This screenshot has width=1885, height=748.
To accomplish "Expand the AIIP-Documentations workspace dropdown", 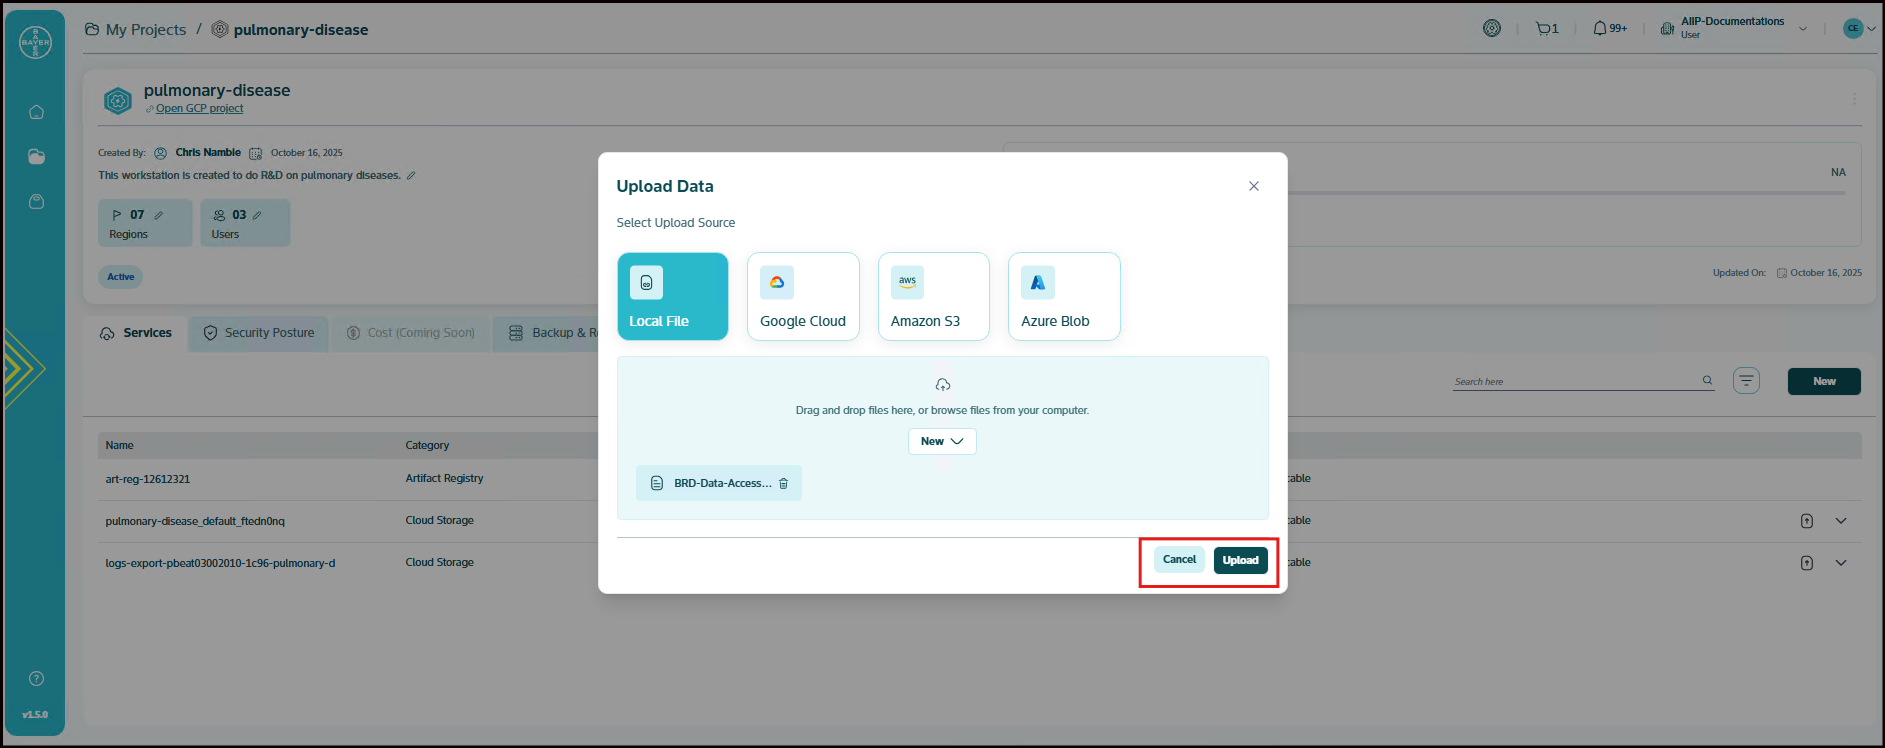I will pyautogui.click(x=1802, y=29).
